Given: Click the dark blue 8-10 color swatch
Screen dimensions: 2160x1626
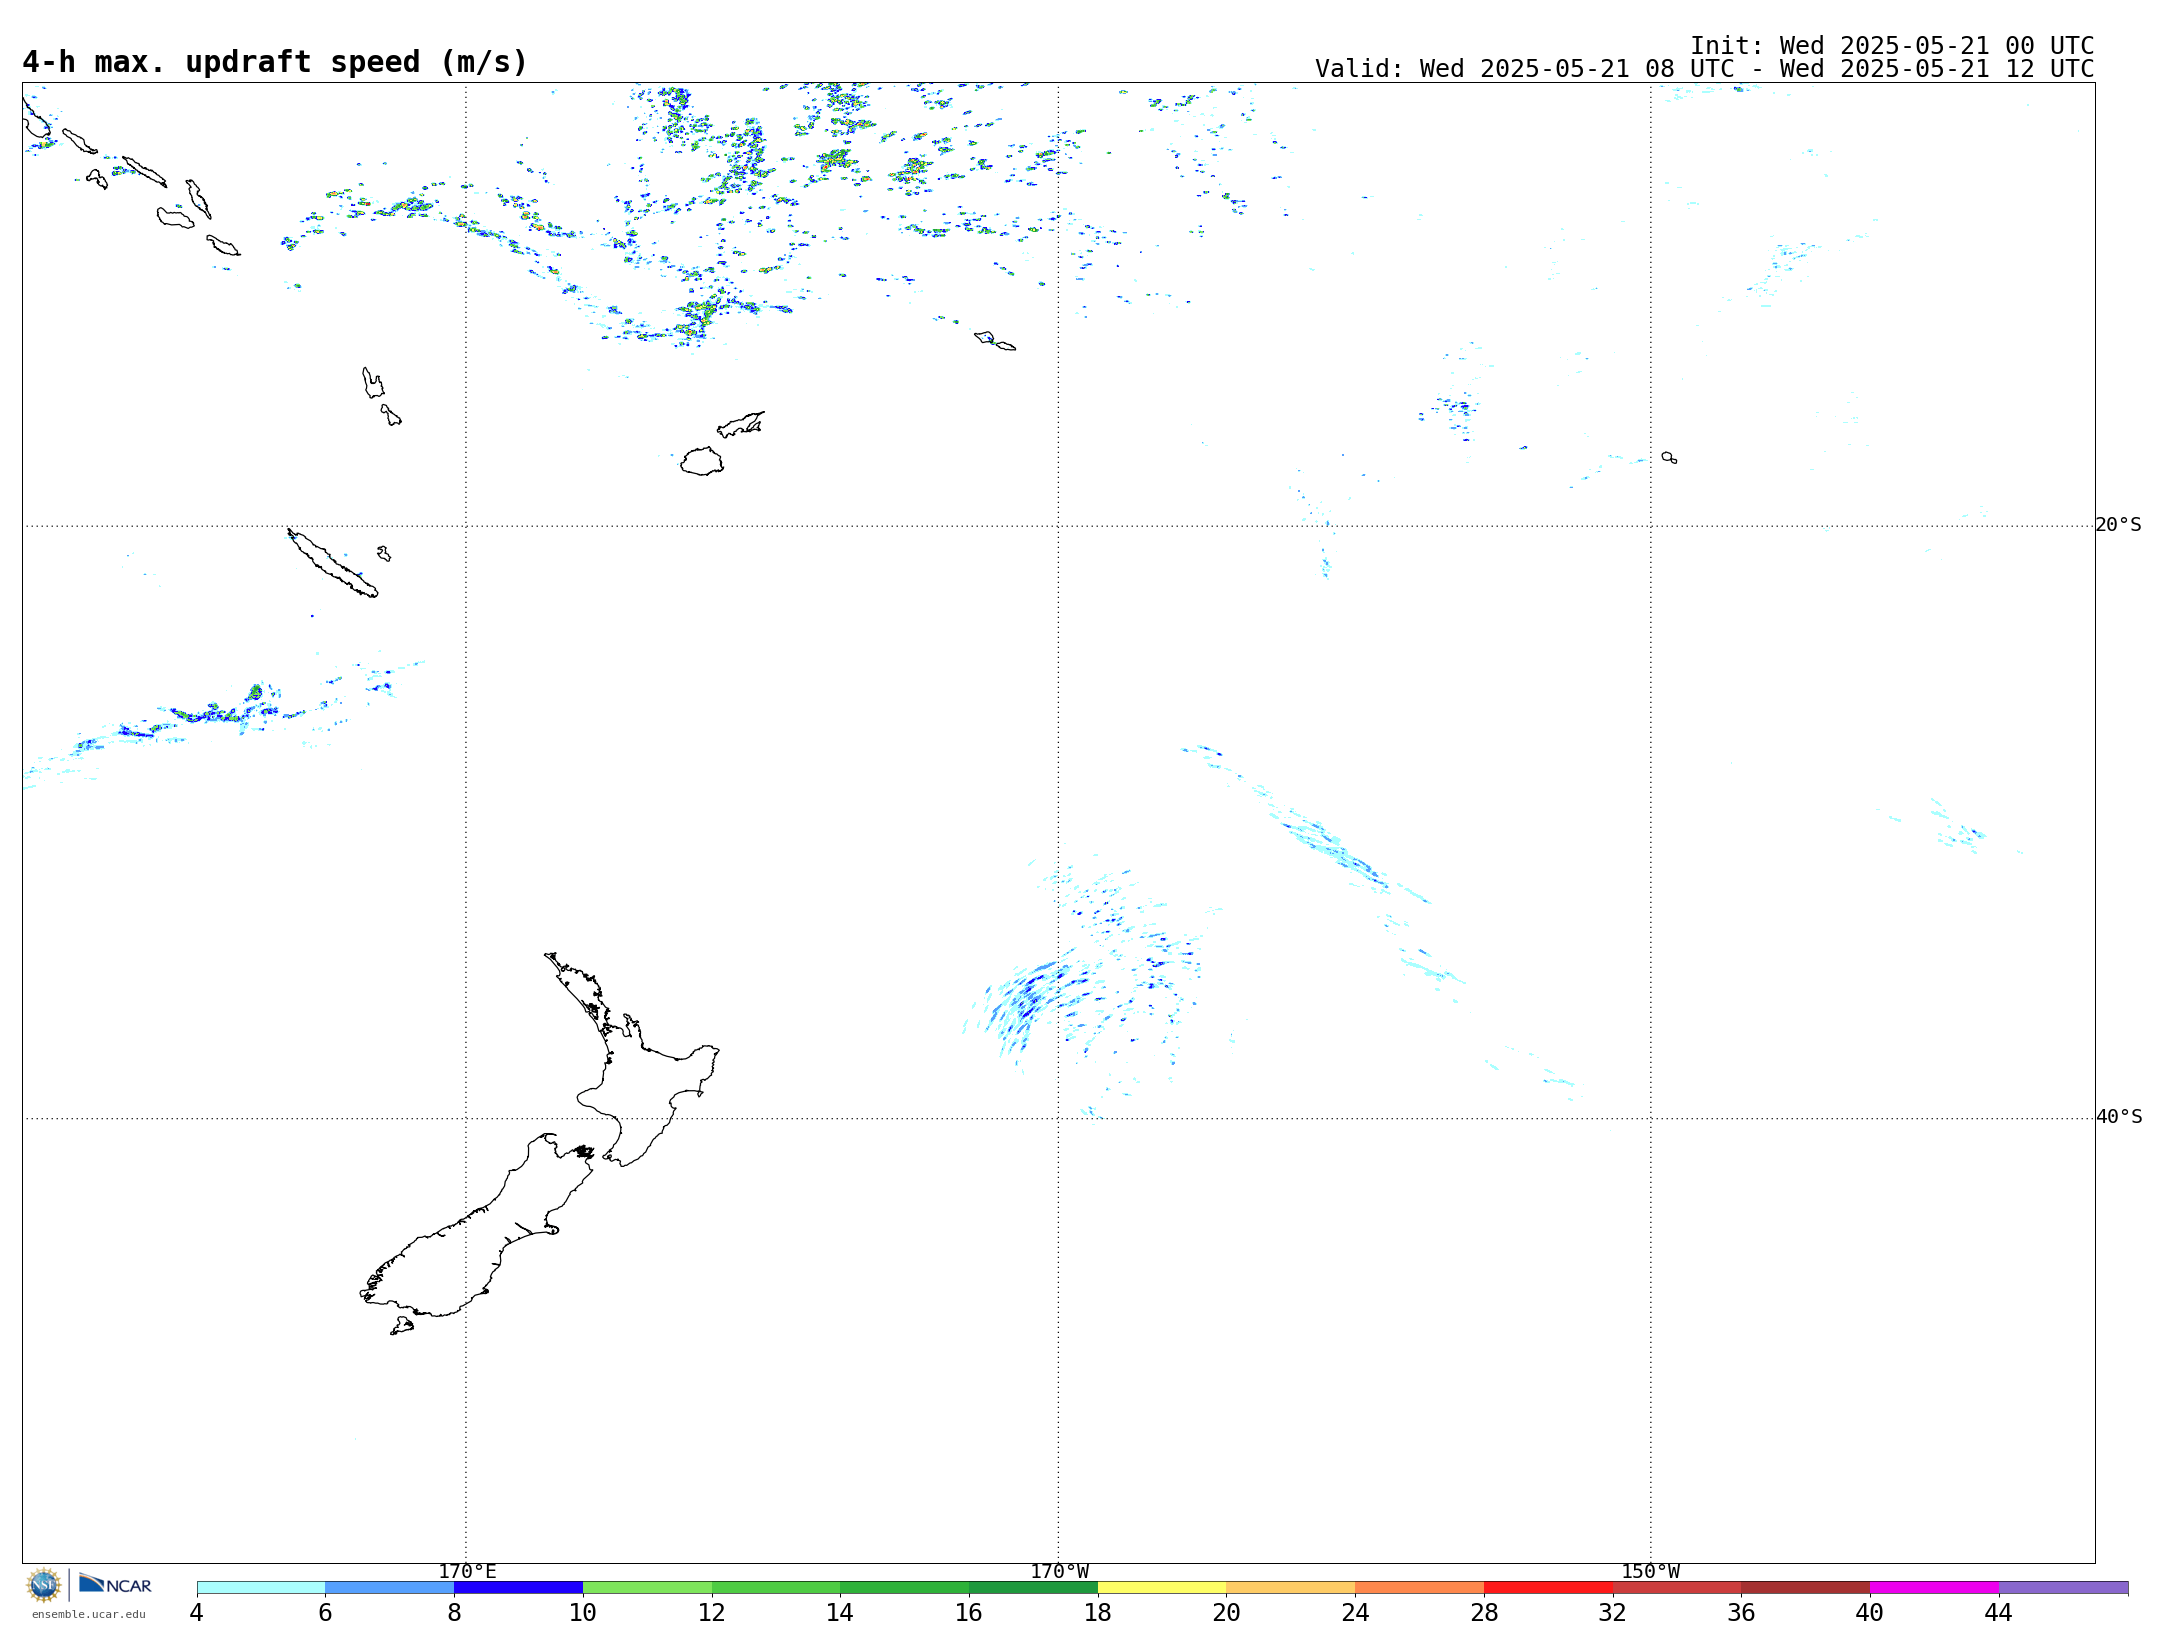Looking at the screenshot, I should [519, 1588].
